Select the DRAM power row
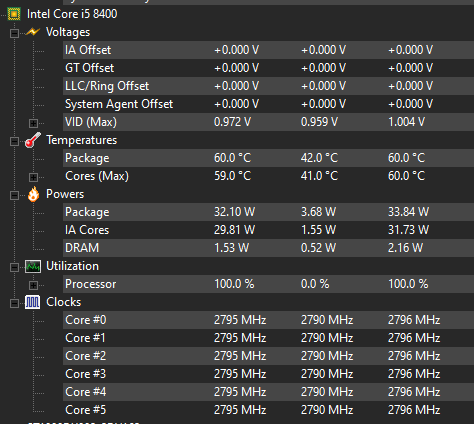The height and width of the screenshot is (424, 474). [x=268, y=248]
